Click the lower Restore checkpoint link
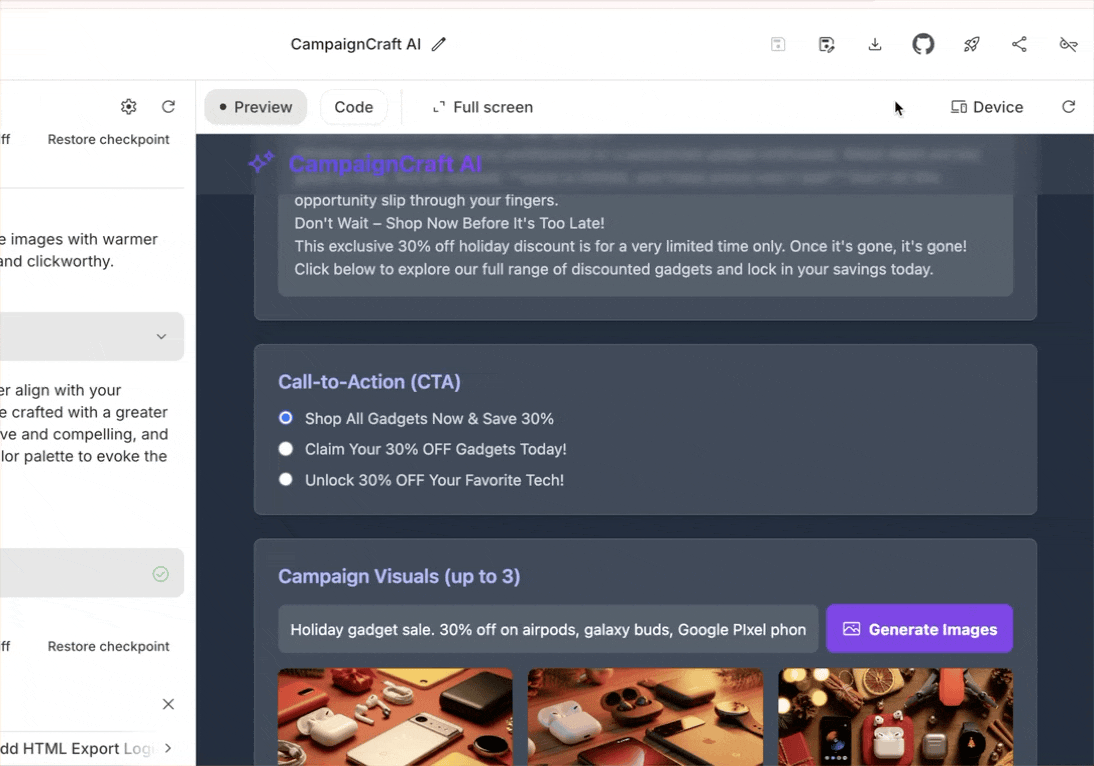Screen dimensions: 1094x766 [108, 646]
